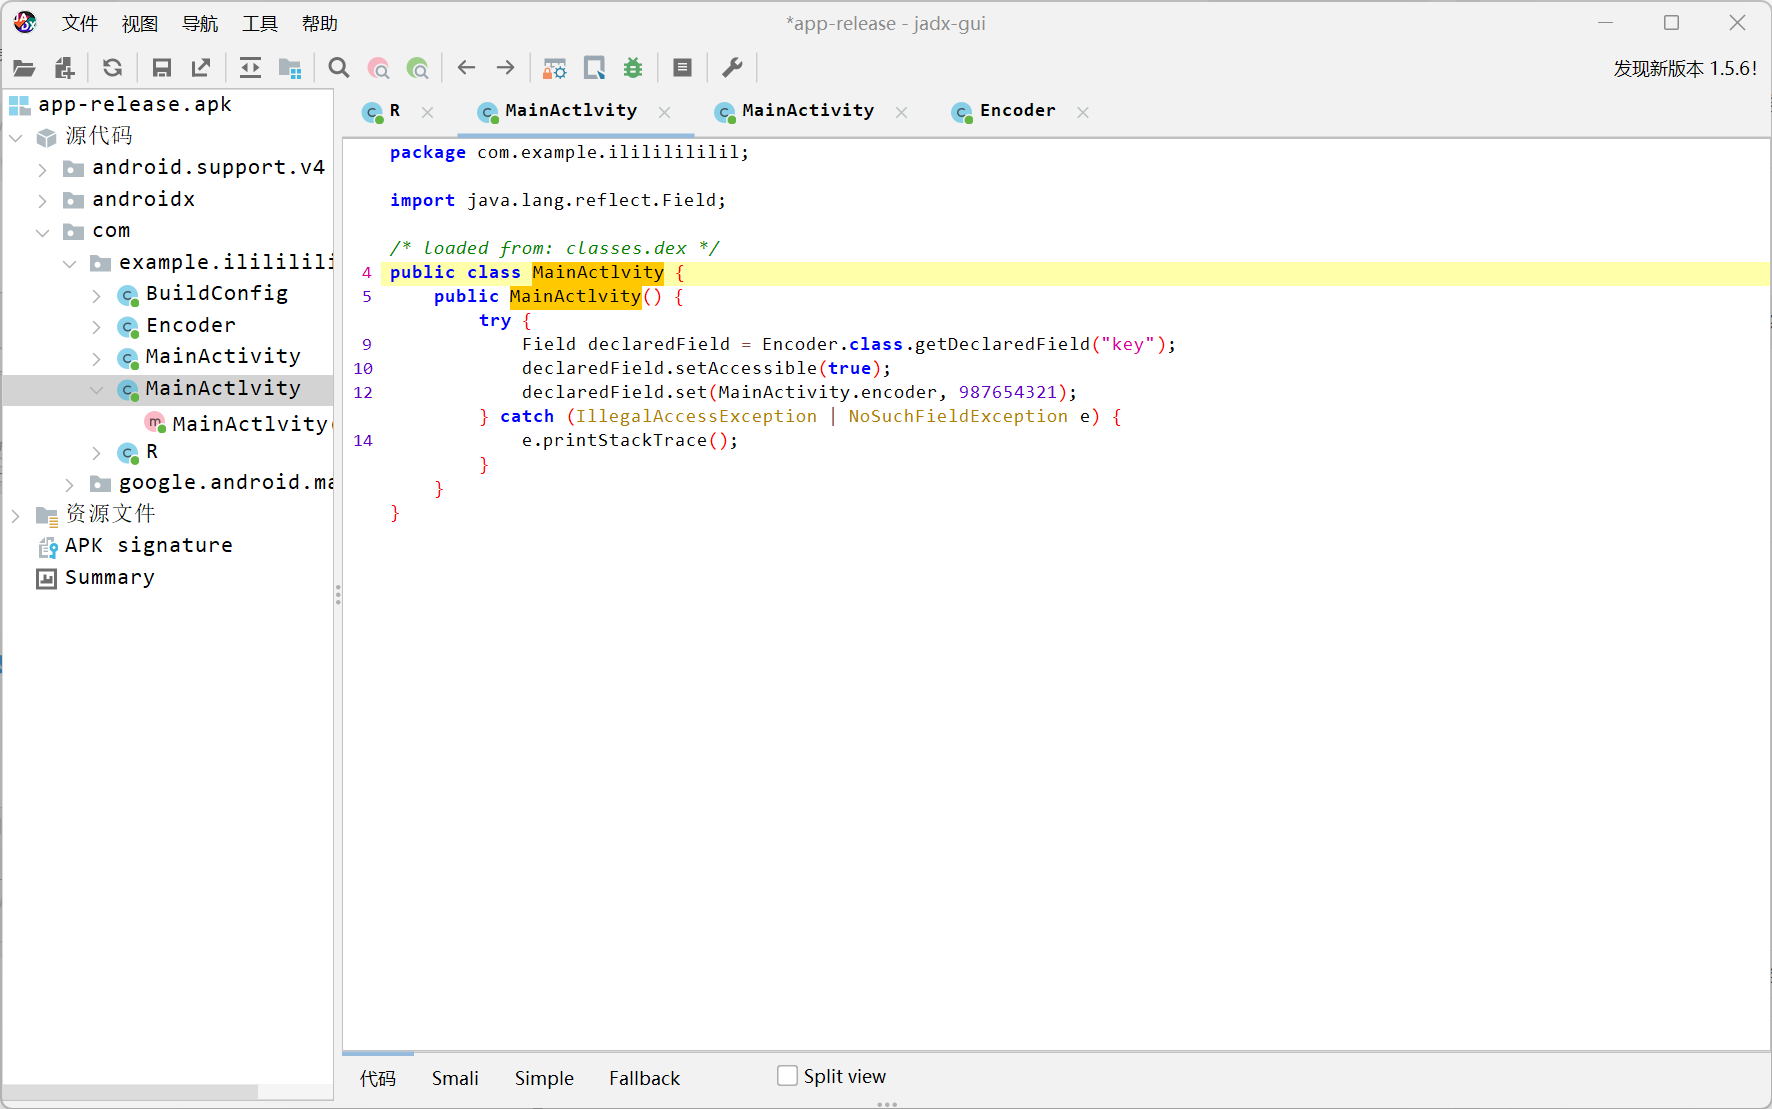Navigate back with the left arrow
The width and height of the screenshot is (1772, 1109).
pyautogui.click(x=466, y=68)
